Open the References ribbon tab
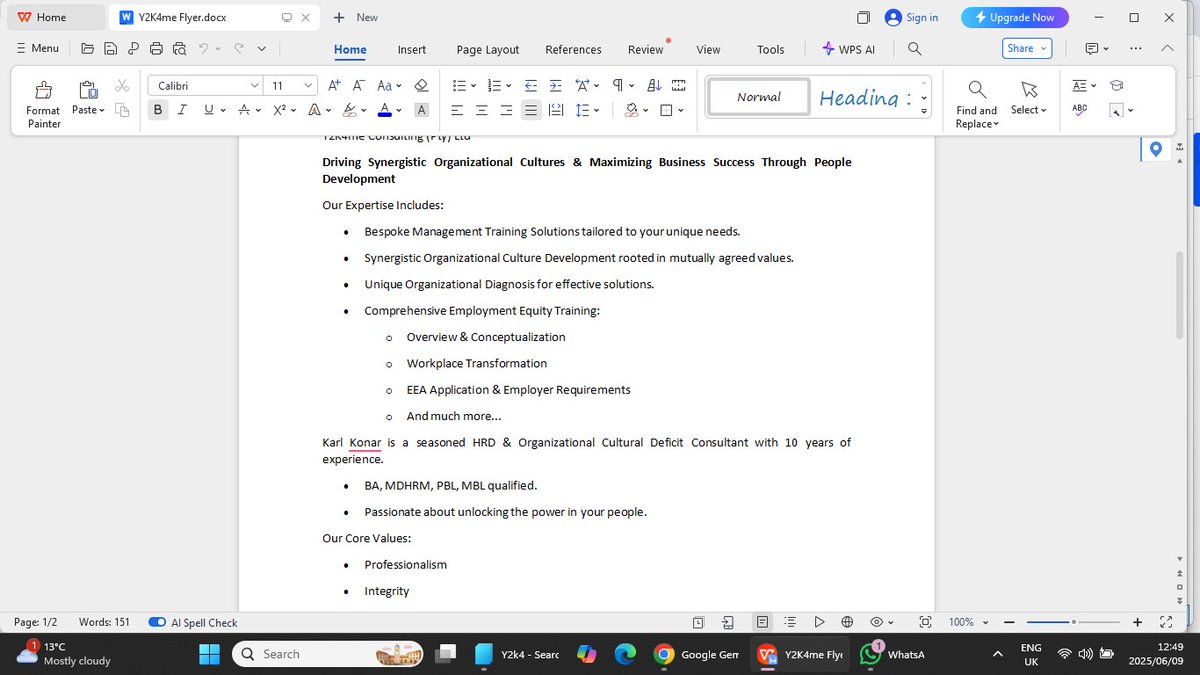This screenshot has width=1200, height=675. point(573,49)
